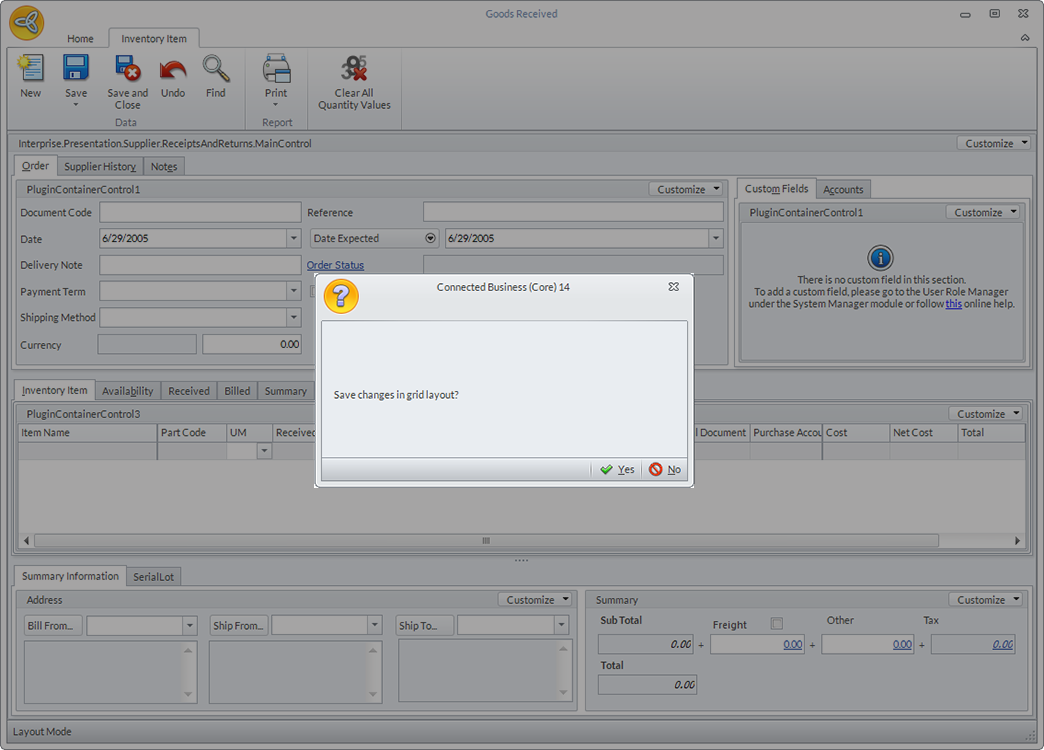The height and width of the screenshot is (750, 1044).
Task: Confirm with Yes button in dialog
Action: coord(618,470)
